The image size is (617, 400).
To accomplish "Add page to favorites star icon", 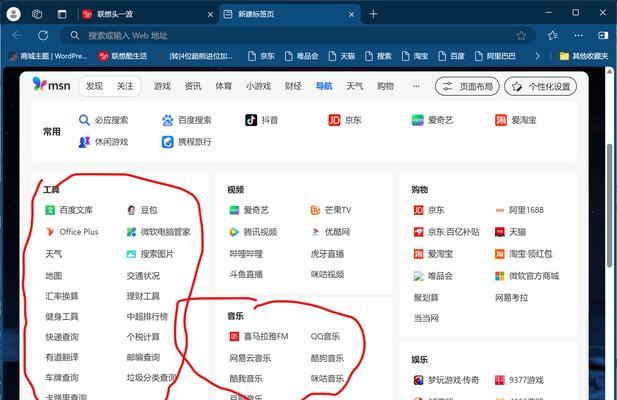I will click(521, 35).
